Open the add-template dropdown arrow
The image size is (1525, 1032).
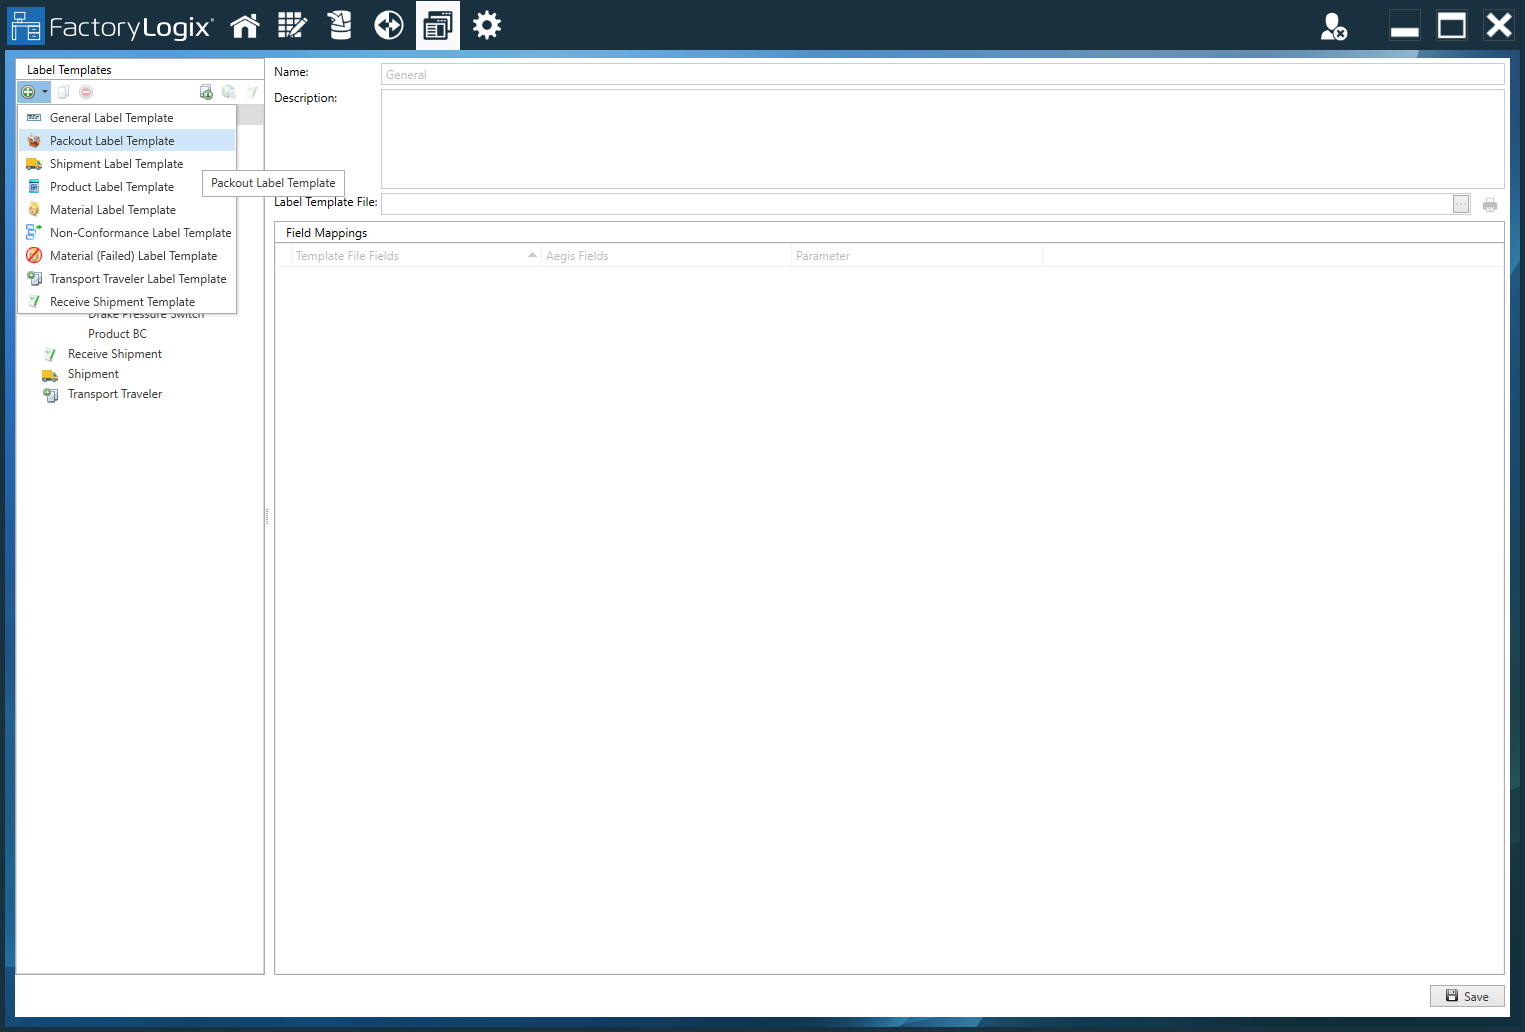[x=44, y=91]
